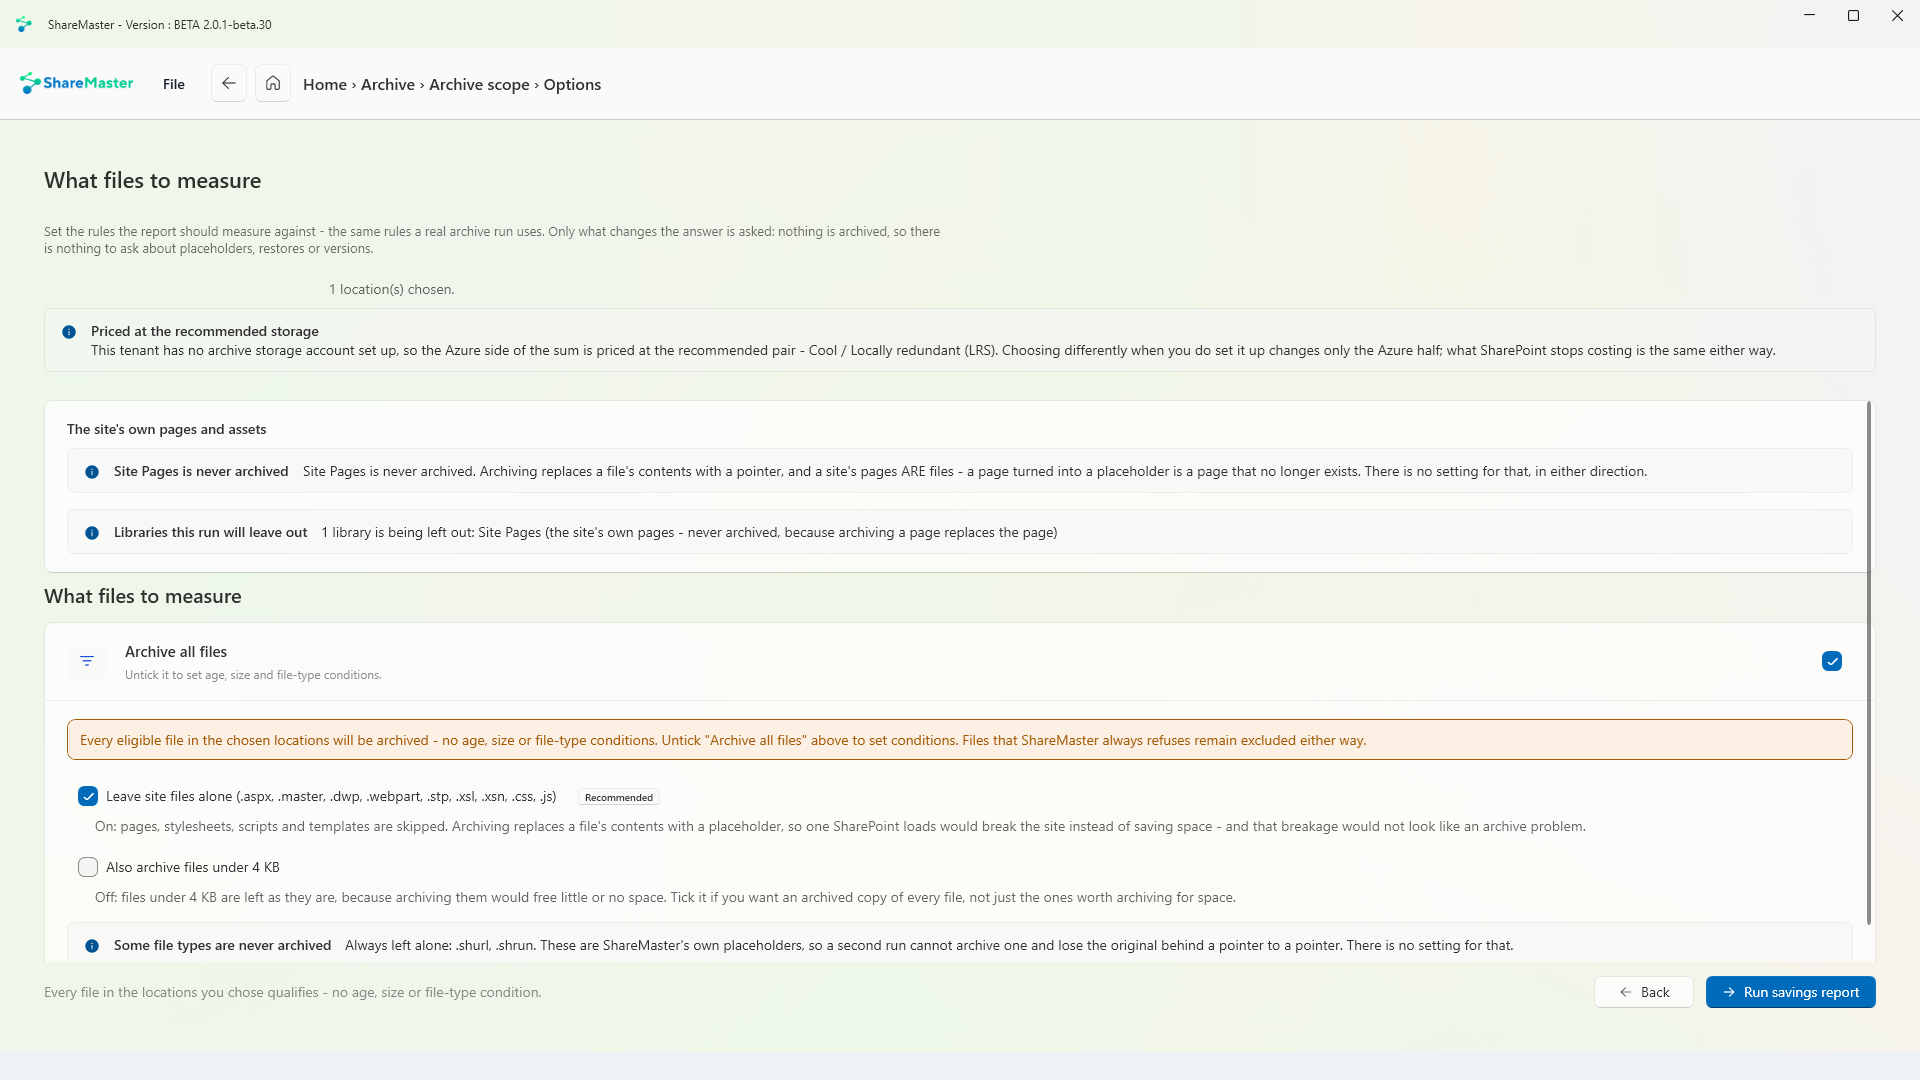Click the orange 'Every eligible file' warning banner
Screen dimensions: 1920x1080
coord(960,740)
